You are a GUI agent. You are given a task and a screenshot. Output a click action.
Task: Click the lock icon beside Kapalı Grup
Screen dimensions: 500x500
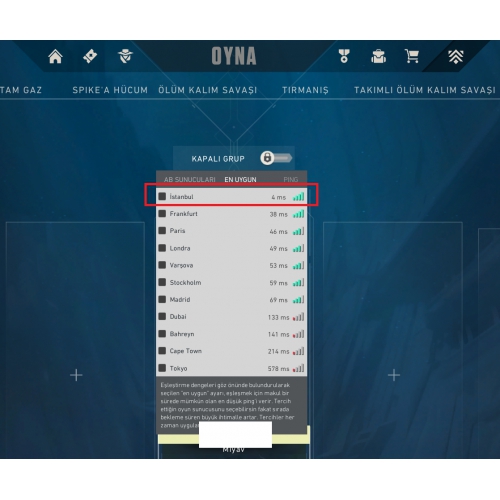point(267,158)
